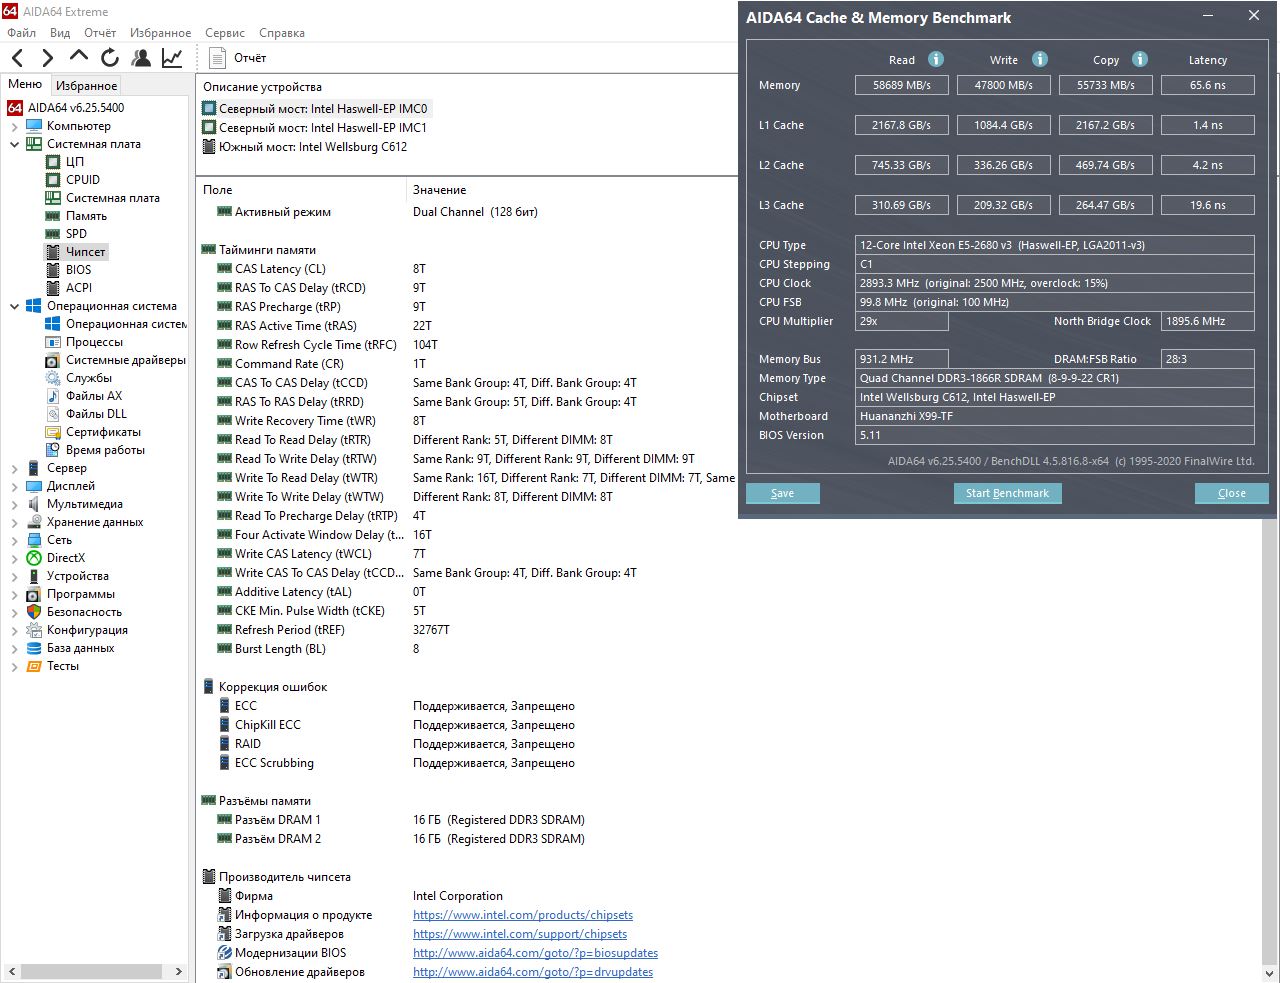Screen dimensions: 1280x983
Task: Select the CPUID icon in the tree
Action: pyautogui.click(x=53, y=180)
